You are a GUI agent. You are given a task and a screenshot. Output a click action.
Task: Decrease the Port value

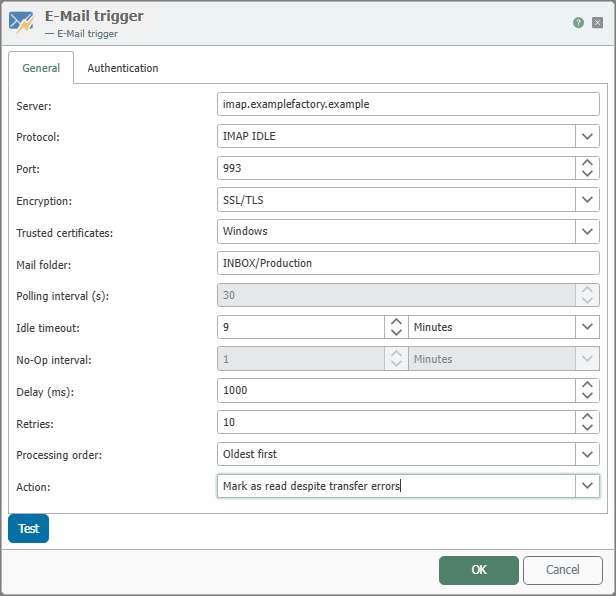587,174
